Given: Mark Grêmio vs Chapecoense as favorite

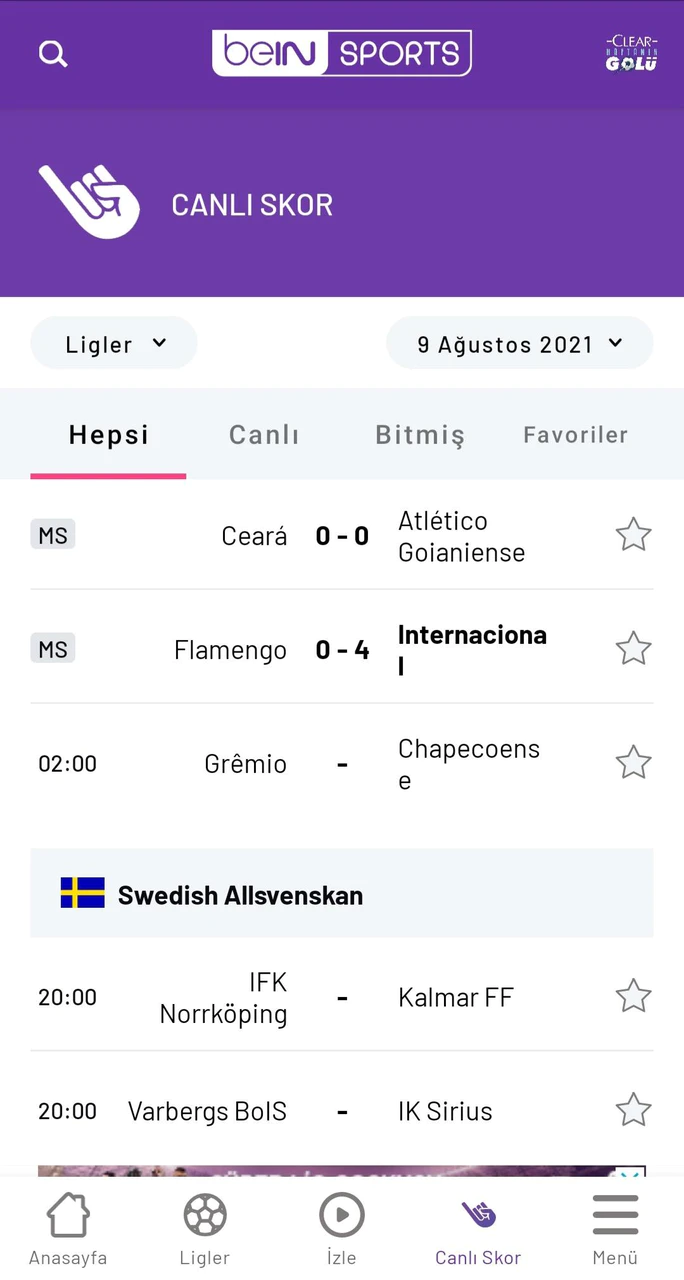Looking at the screenshot, I should click(633, 763).
